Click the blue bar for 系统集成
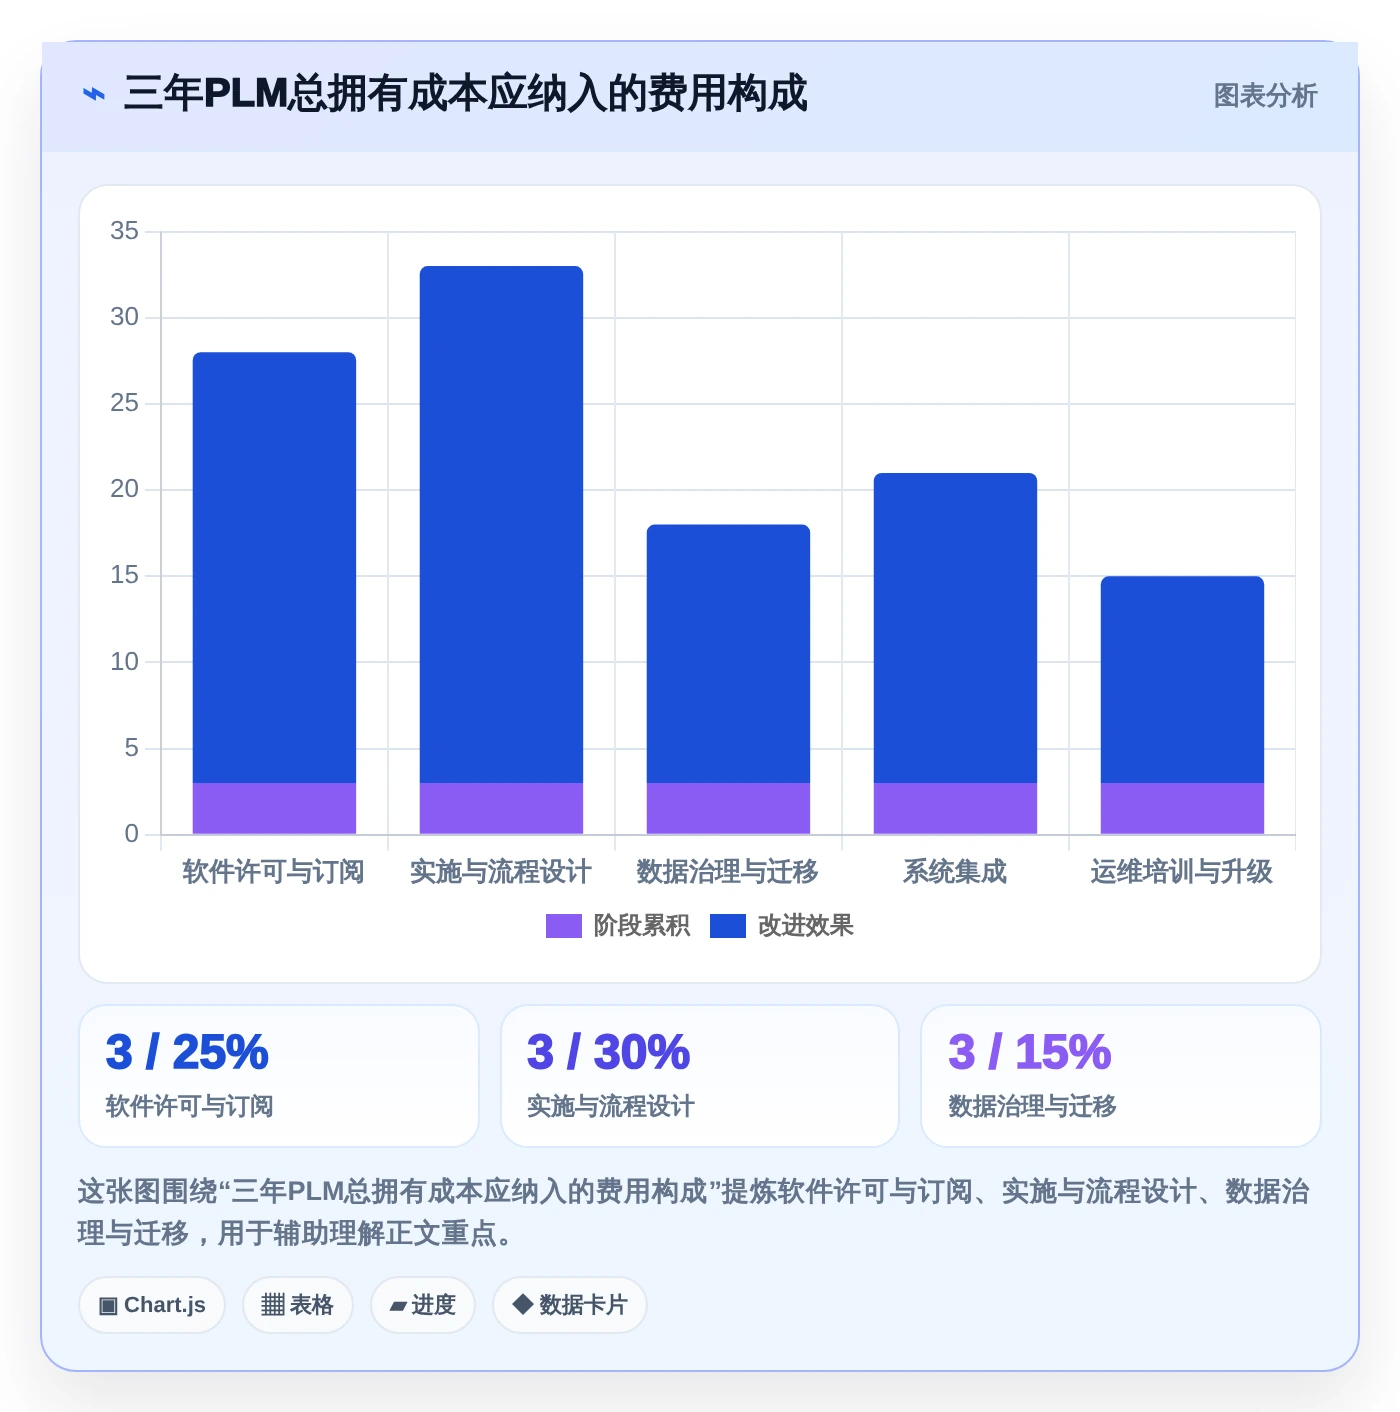Screen dimensions: 1400x1412 click(955, 628)
